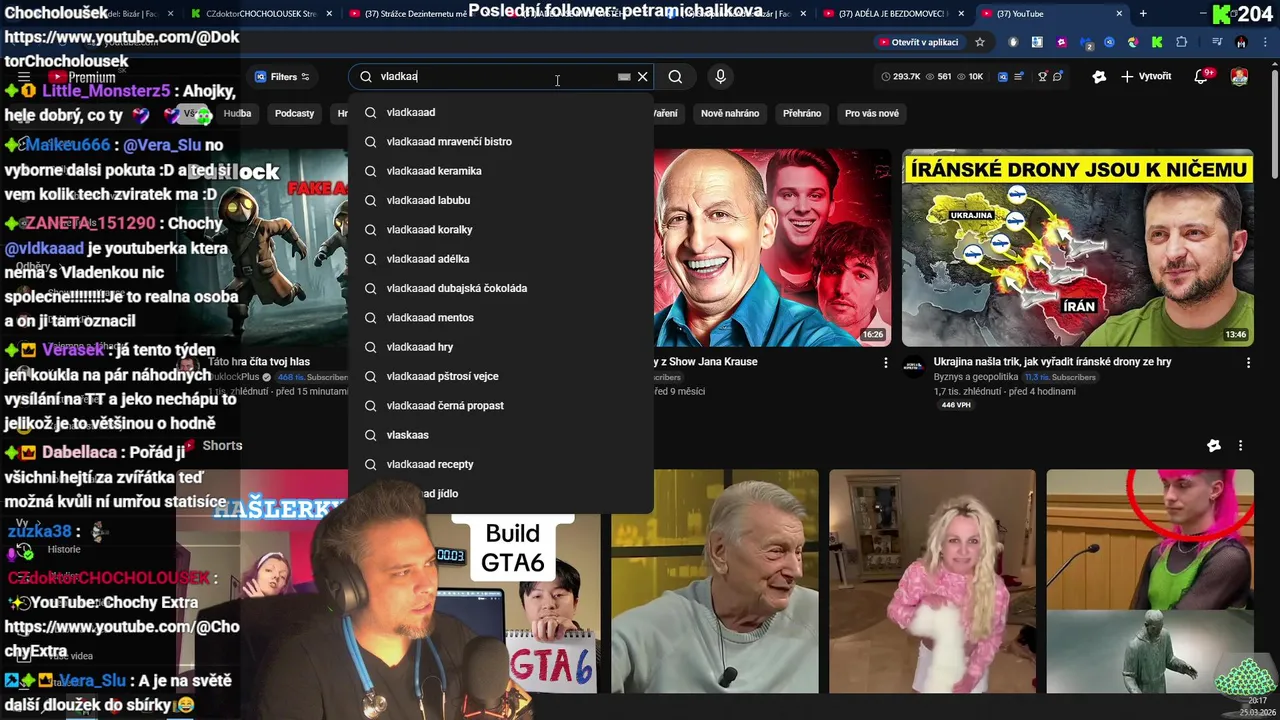
Task: Open Shorts section three-dot options
Action: (x=1240, y=446)
